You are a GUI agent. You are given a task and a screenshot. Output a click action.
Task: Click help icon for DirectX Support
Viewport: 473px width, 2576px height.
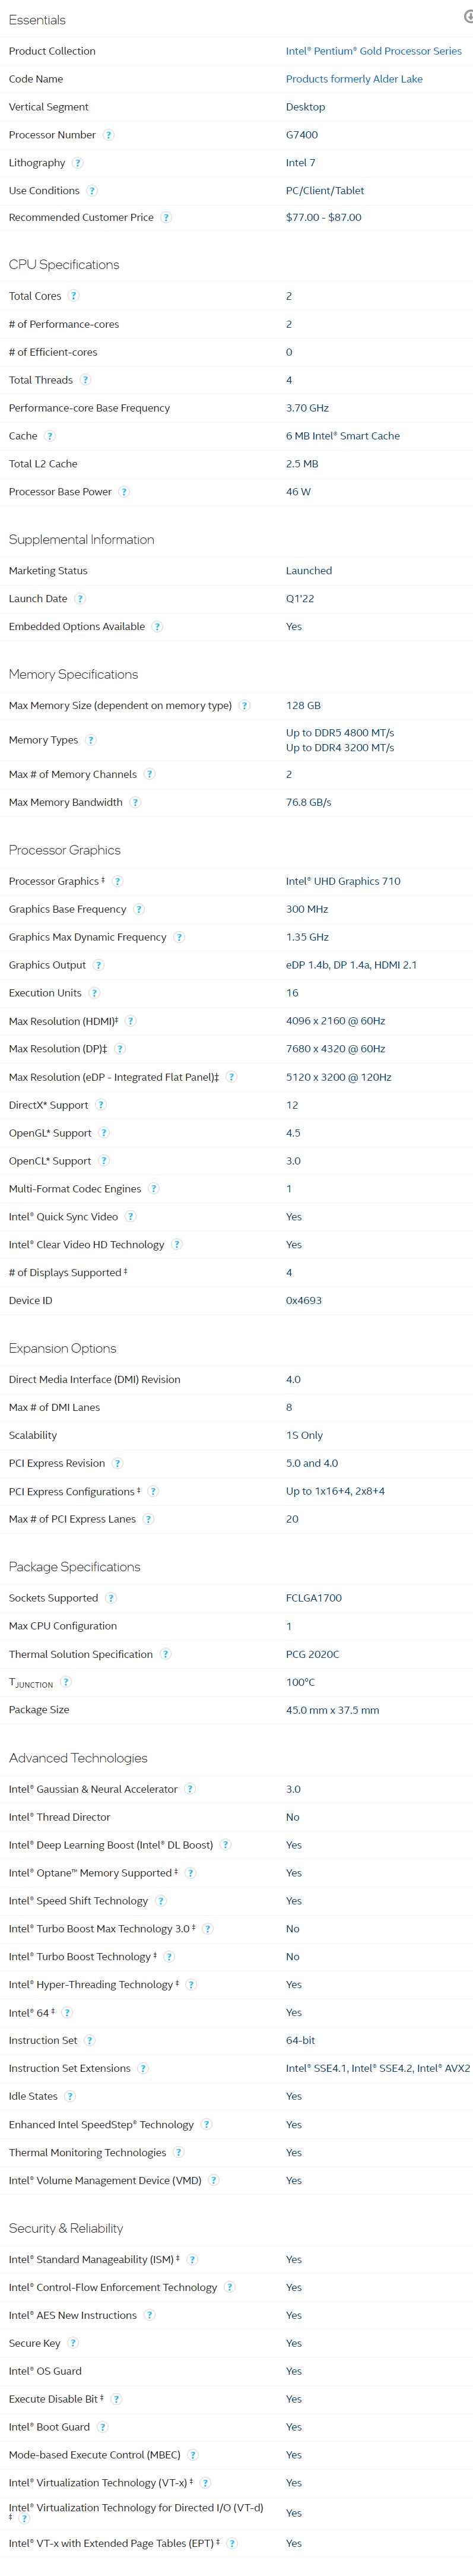101,1105
